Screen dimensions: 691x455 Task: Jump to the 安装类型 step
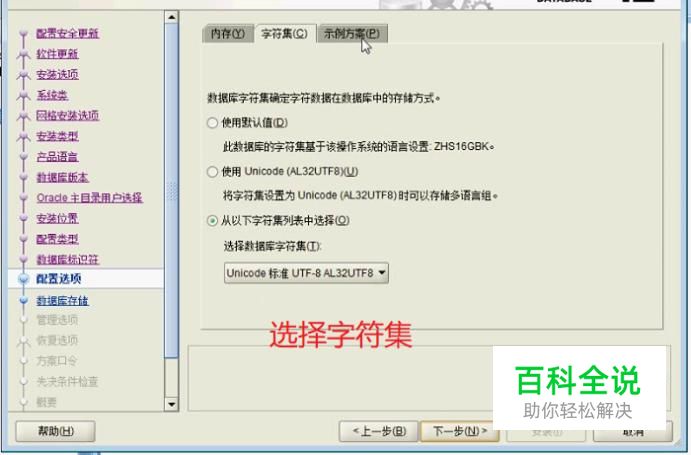click(x=57, y=136)
